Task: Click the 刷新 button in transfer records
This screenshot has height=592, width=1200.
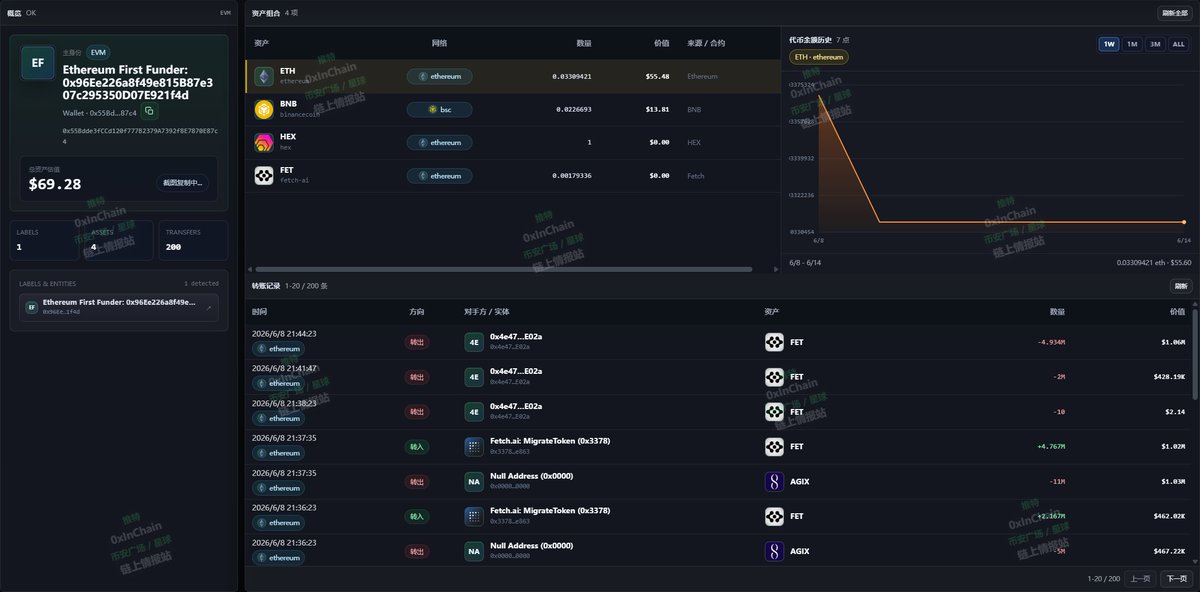Action: (1181, 286)
